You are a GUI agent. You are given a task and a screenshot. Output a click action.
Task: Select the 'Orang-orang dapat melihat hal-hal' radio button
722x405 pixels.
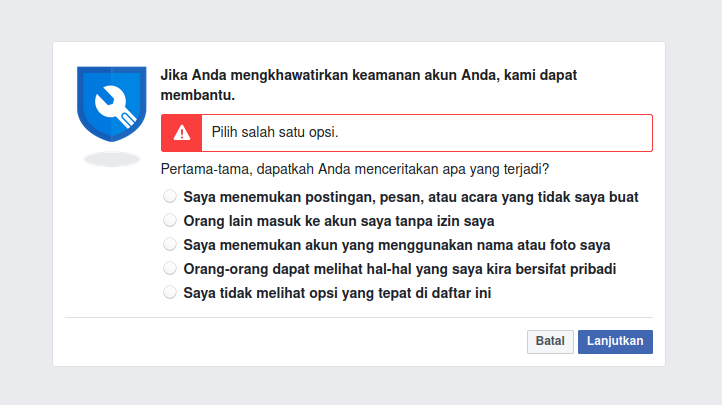(171, 268)
